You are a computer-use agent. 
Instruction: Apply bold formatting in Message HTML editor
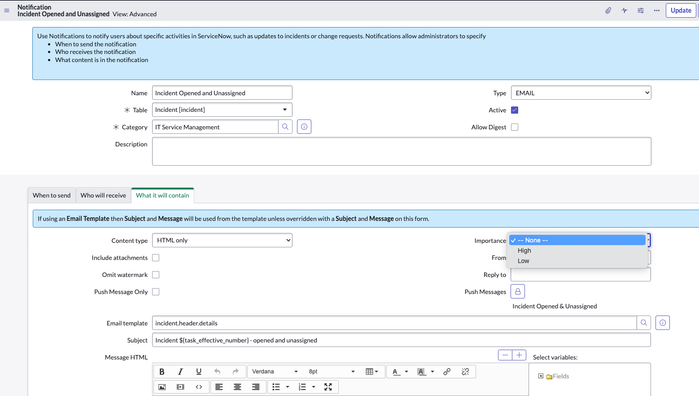pyautogui.click(x=162, y=371)
